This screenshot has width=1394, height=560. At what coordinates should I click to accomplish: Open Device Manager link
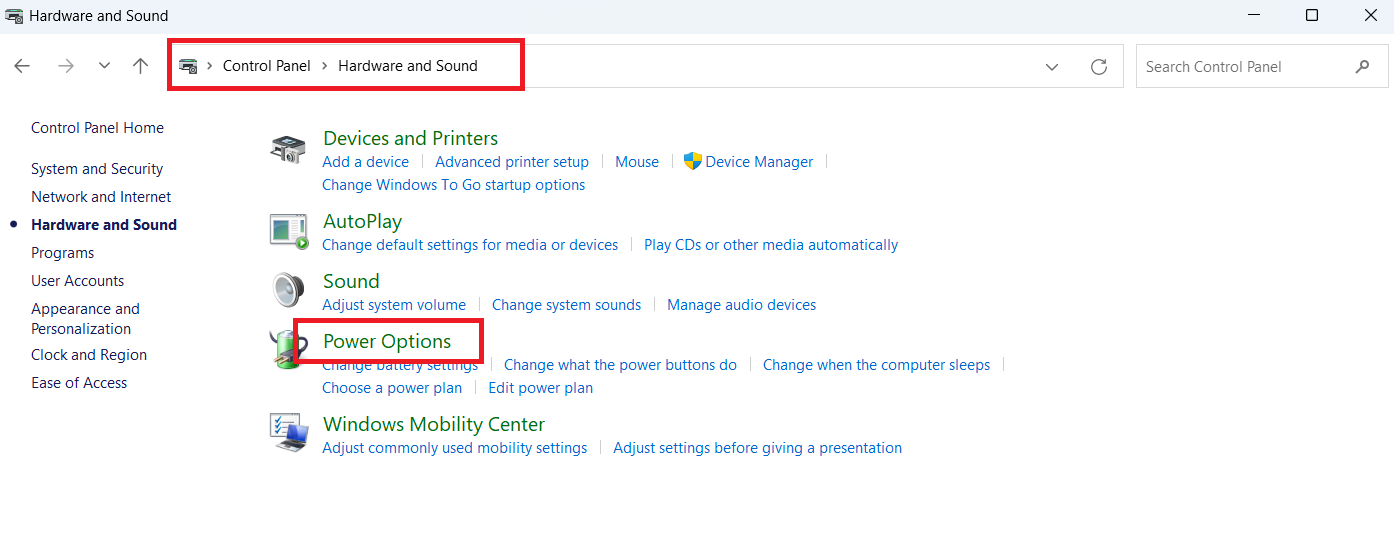[x=759, y=162]
